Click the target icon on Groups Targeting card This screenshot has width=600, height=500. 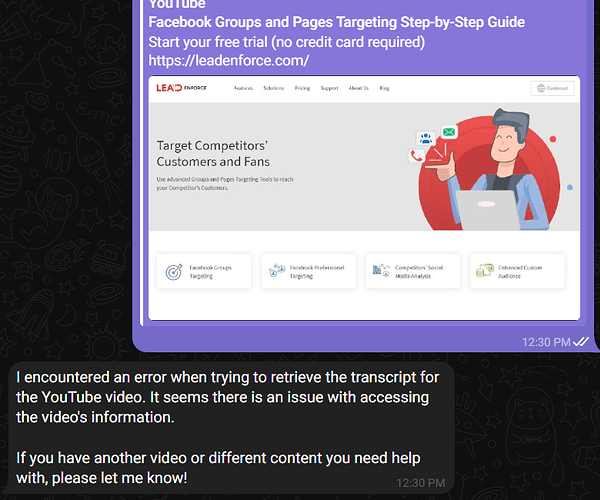click(x=174, y=272)
